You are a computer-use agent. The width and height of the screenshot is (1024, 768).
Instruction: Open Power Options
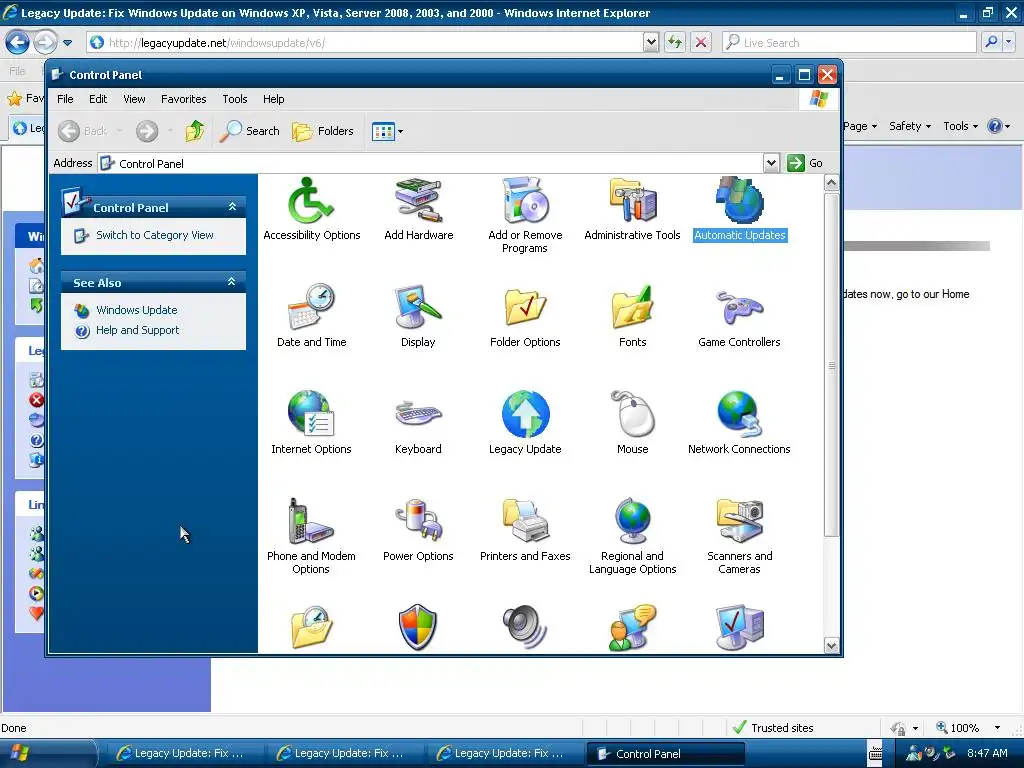418,530
